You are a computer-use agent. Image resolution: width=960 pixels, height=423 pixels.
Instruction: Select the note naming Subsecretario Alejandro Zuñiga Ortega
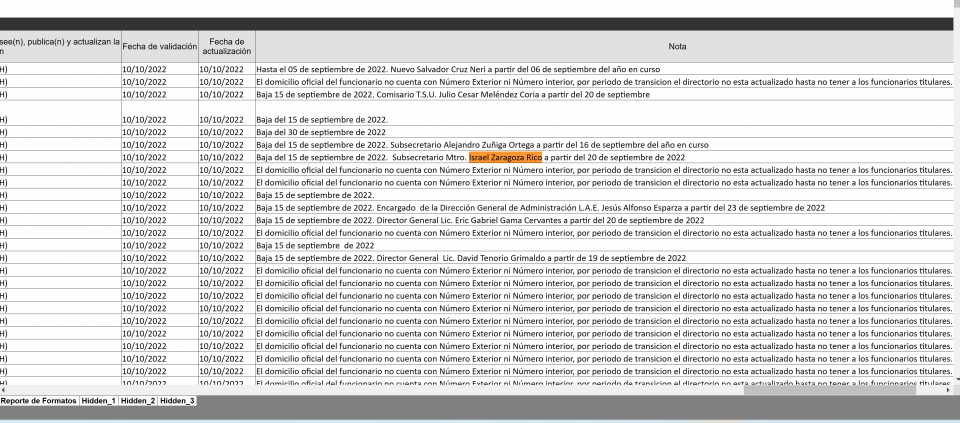click(607, 145)
